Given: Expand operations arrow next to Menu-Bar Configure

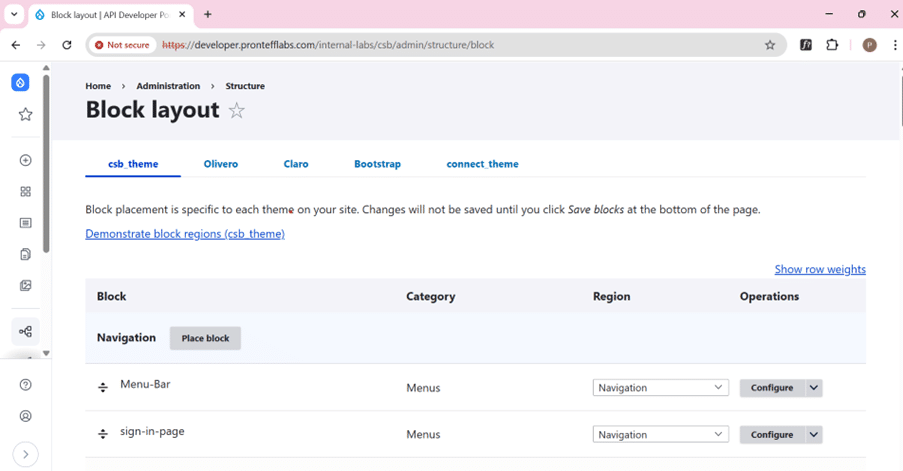Looking at the screenshot, I should pos(814,388).
